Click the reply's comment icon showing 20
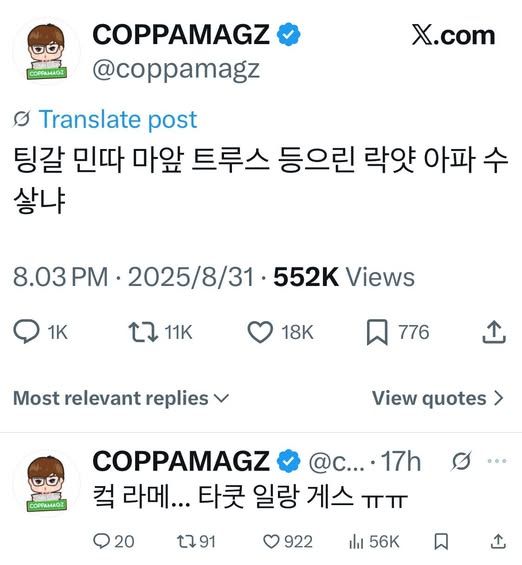The width and height of the screenshot is (522, 565). tap(102, 541)
